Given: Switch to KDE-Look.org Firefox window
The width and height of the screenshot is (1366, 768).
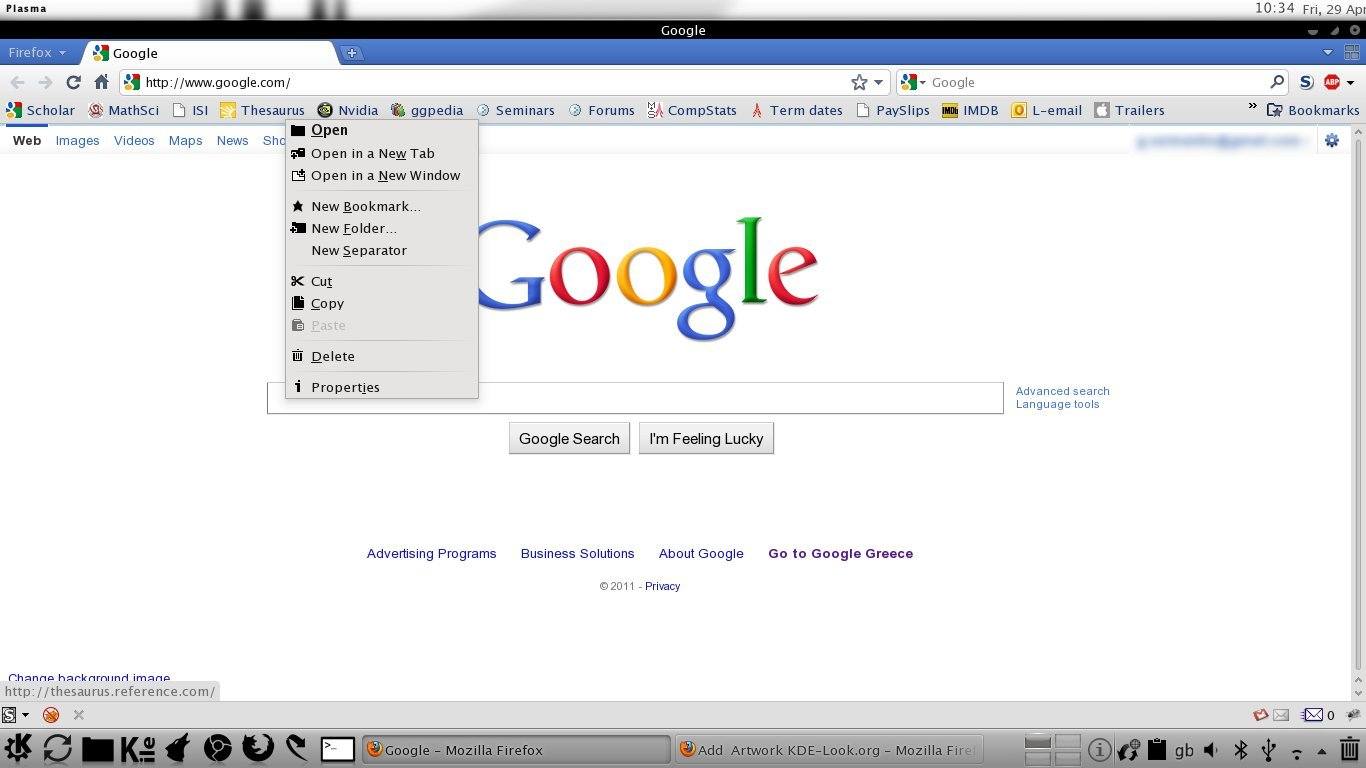Looking at the screenshot, I should (x=829, y=749).
